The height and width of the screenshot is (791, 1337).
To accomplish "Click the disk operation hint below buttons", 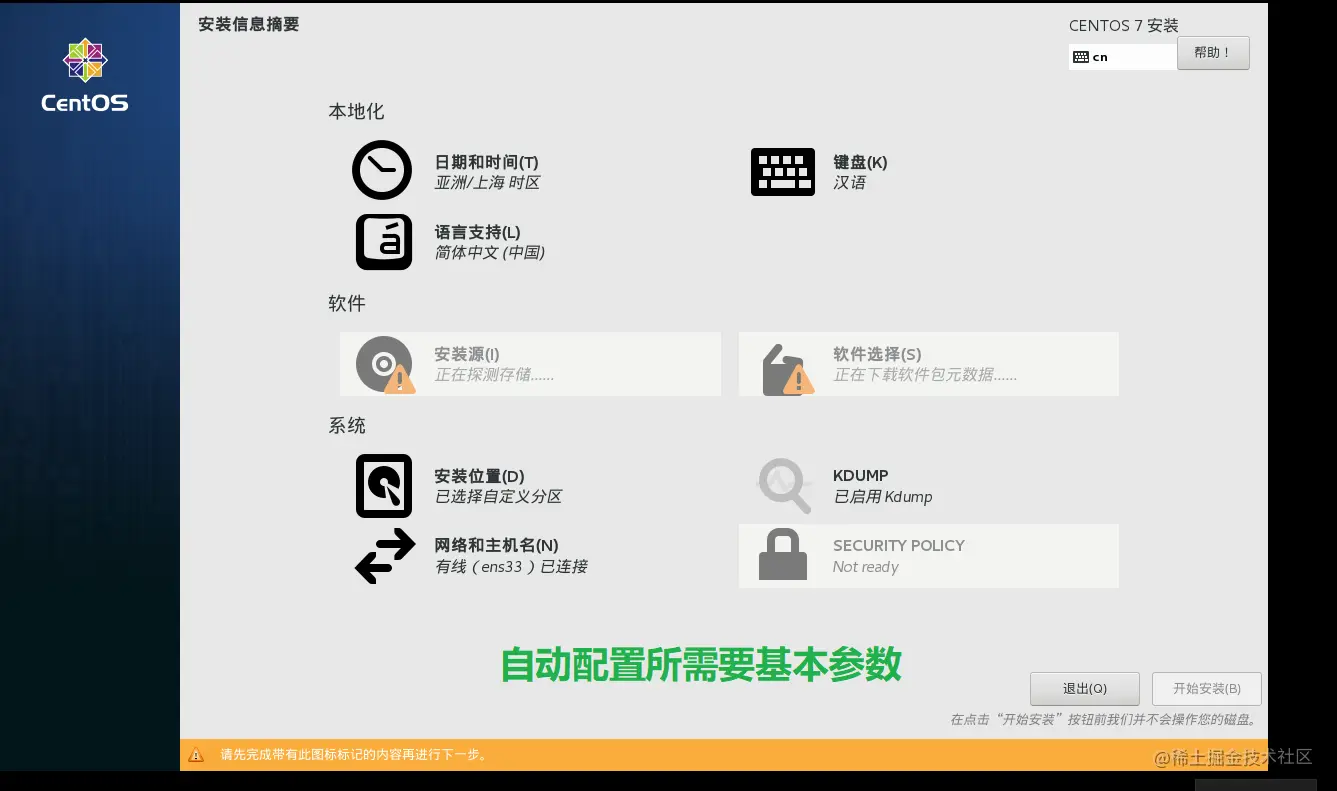I will (1103, 720).
